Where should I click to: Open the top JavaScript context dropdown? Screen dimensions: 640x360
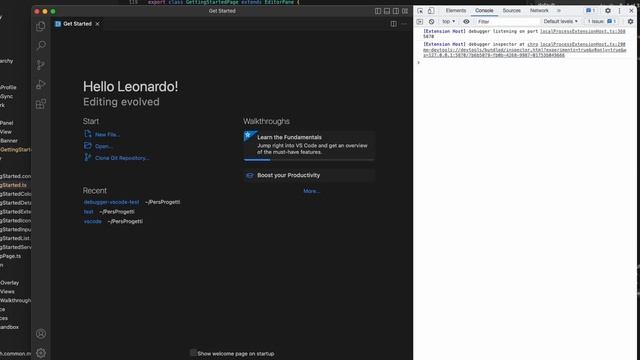point(449,22)
